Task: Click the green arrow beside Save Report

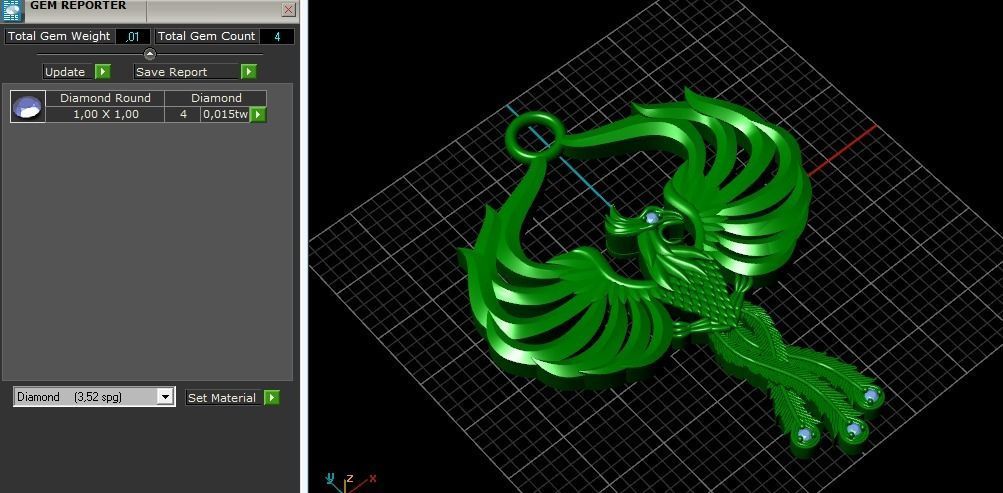Action: pos(249,72)
